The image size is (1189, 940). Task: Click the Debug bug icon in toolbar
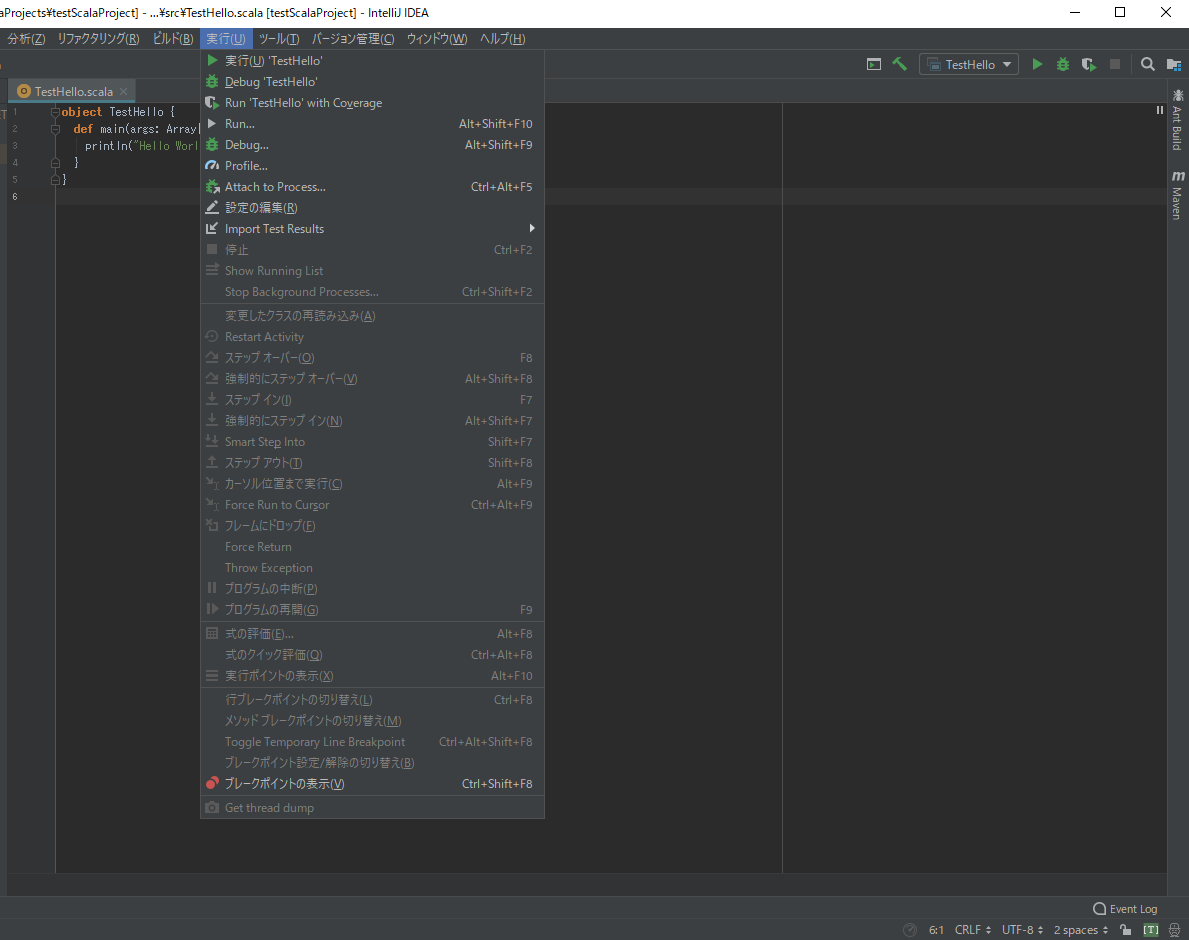pyautogui.click(x=1062, y=64)
